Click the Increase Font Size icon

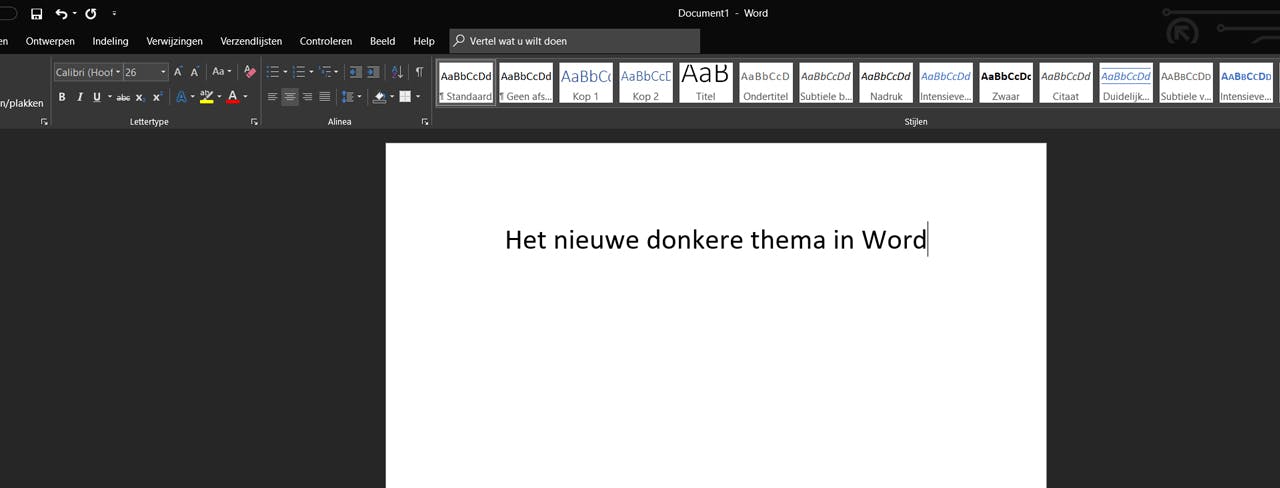point(178,72)
